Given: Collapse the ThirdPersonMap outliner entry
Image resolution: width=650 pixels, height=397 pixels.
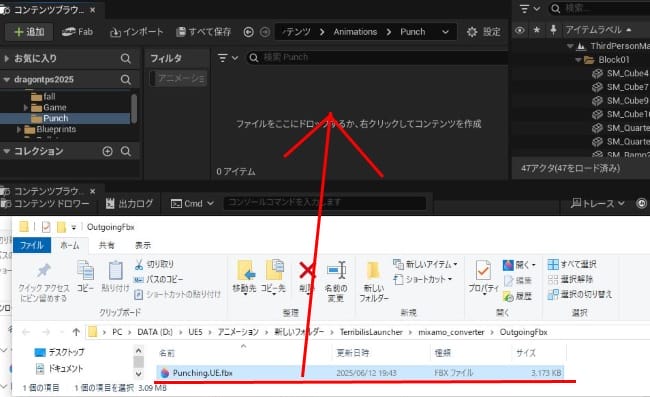Looking at the screenshot, I should 570,46.
